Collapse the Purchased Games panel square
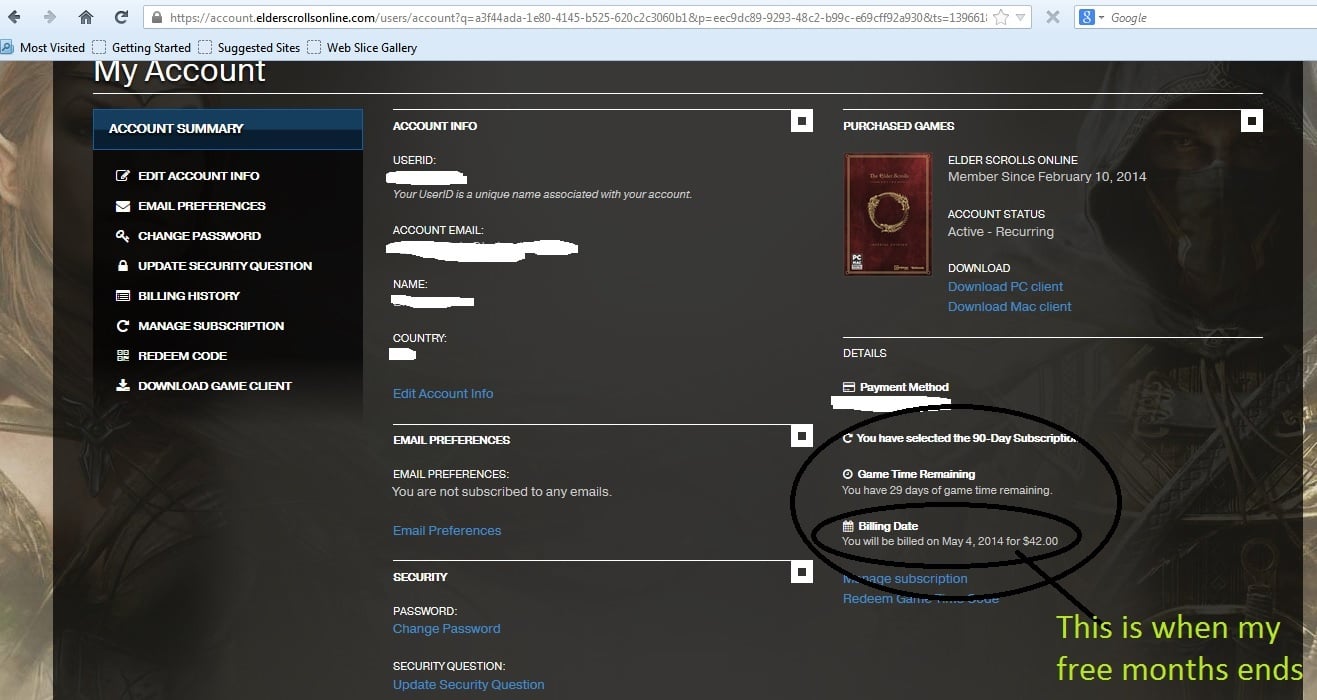This screenshot has width=1317, height=700. [x=1251, y=121]
